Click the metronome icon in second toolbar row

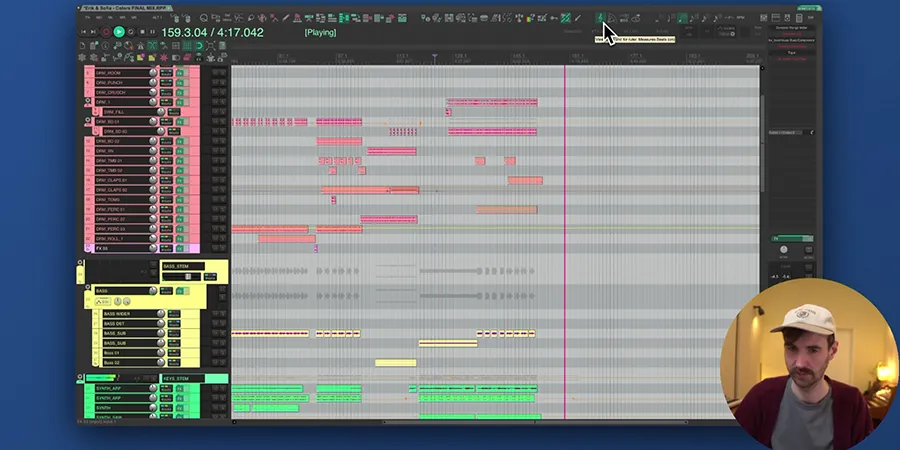pos(141,46)
